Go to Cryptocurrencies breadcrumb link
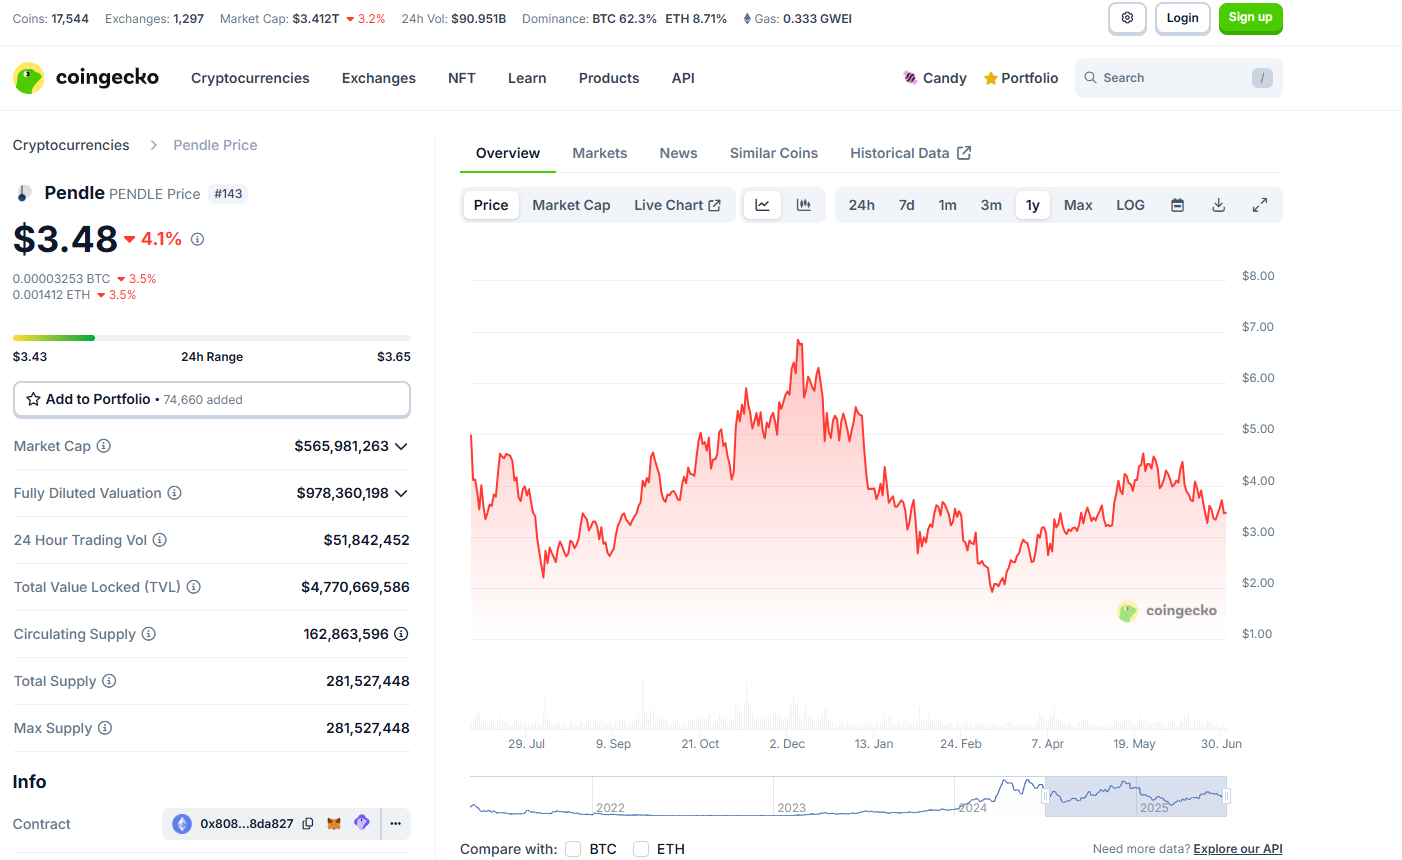1402x860 pixels. pyautogui.click(x=71, y=145)
